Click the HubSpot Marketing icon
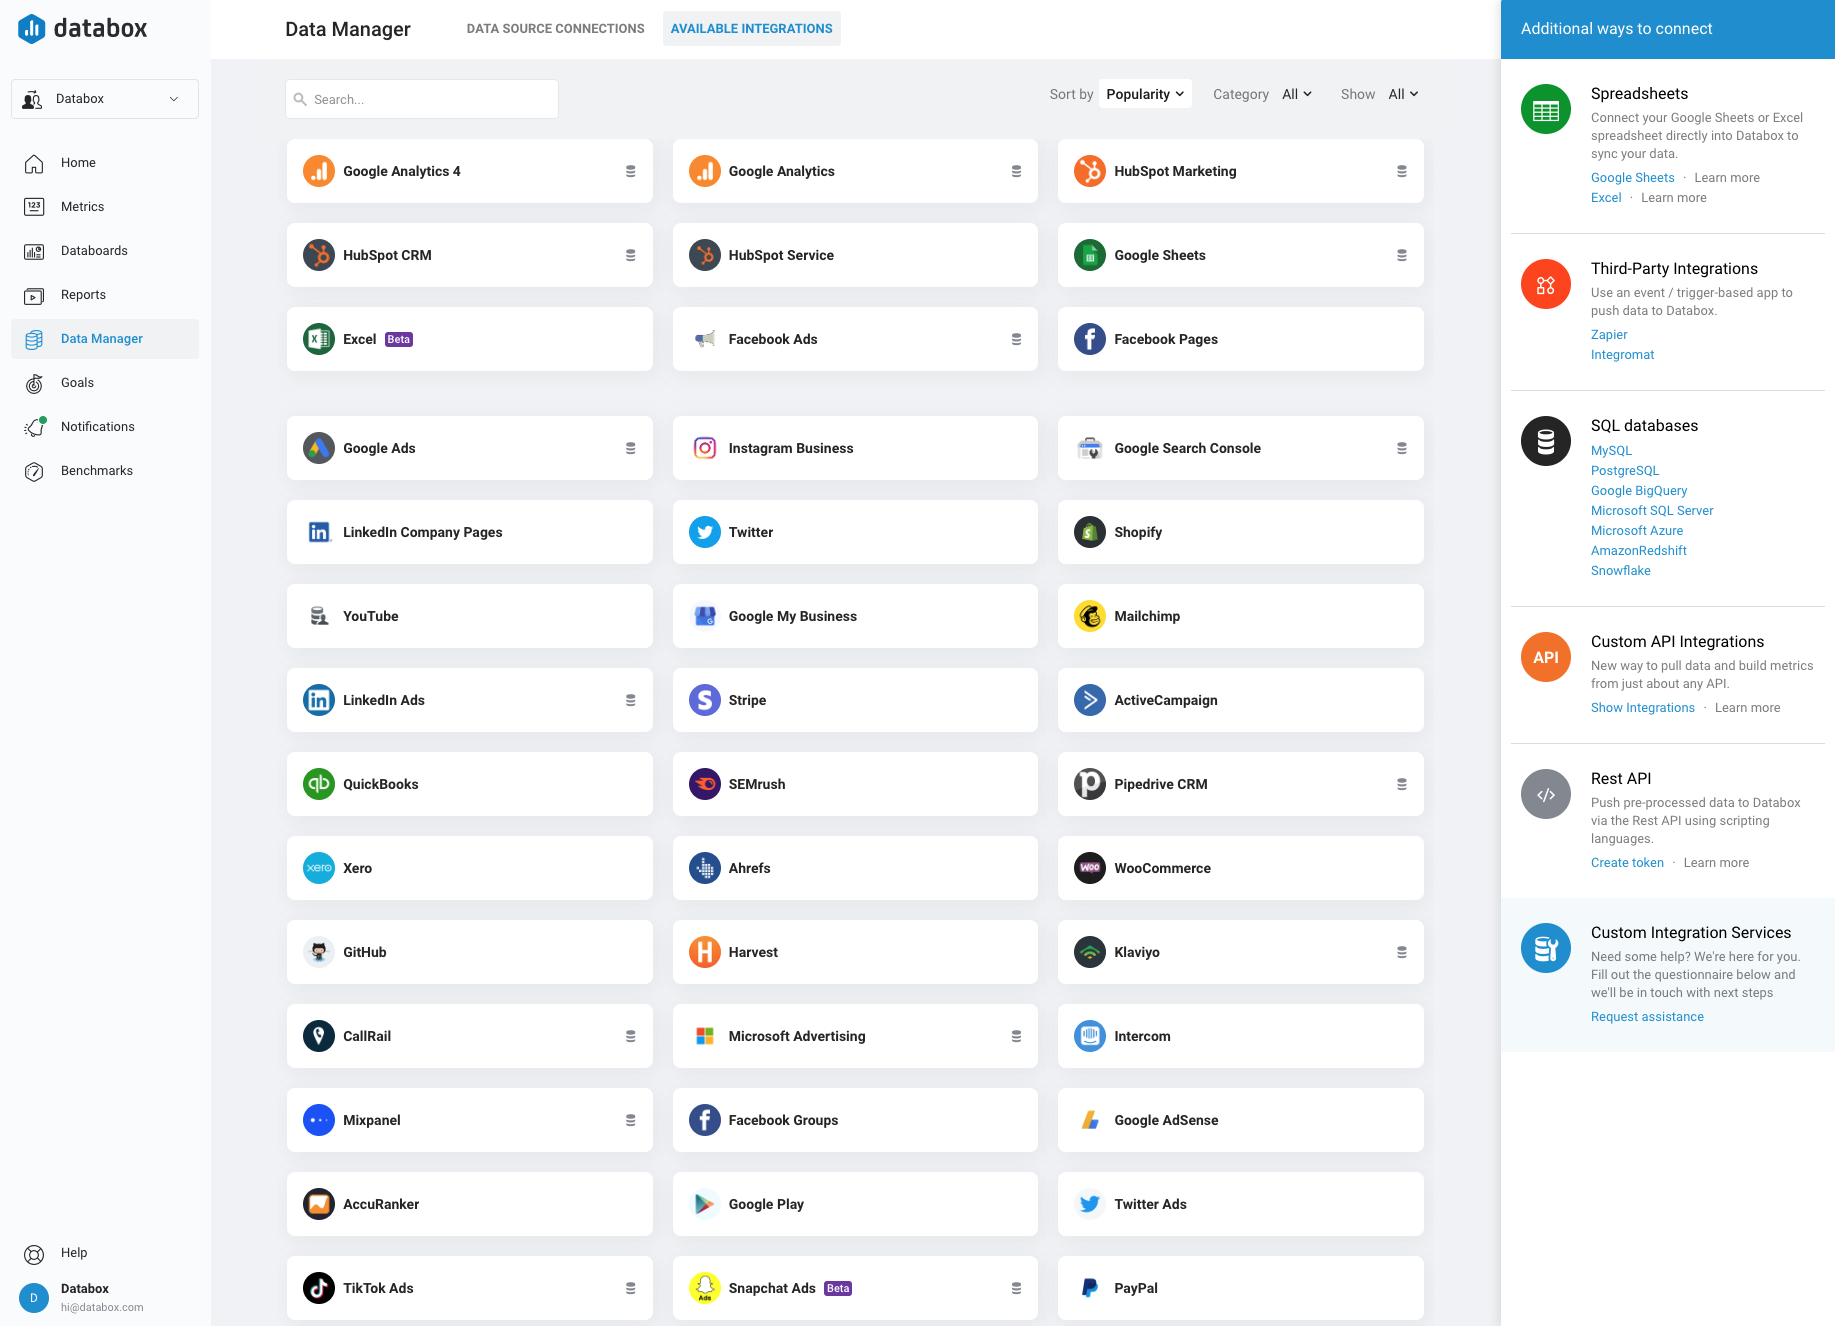1835x1326 pixels. point(1090,171)
